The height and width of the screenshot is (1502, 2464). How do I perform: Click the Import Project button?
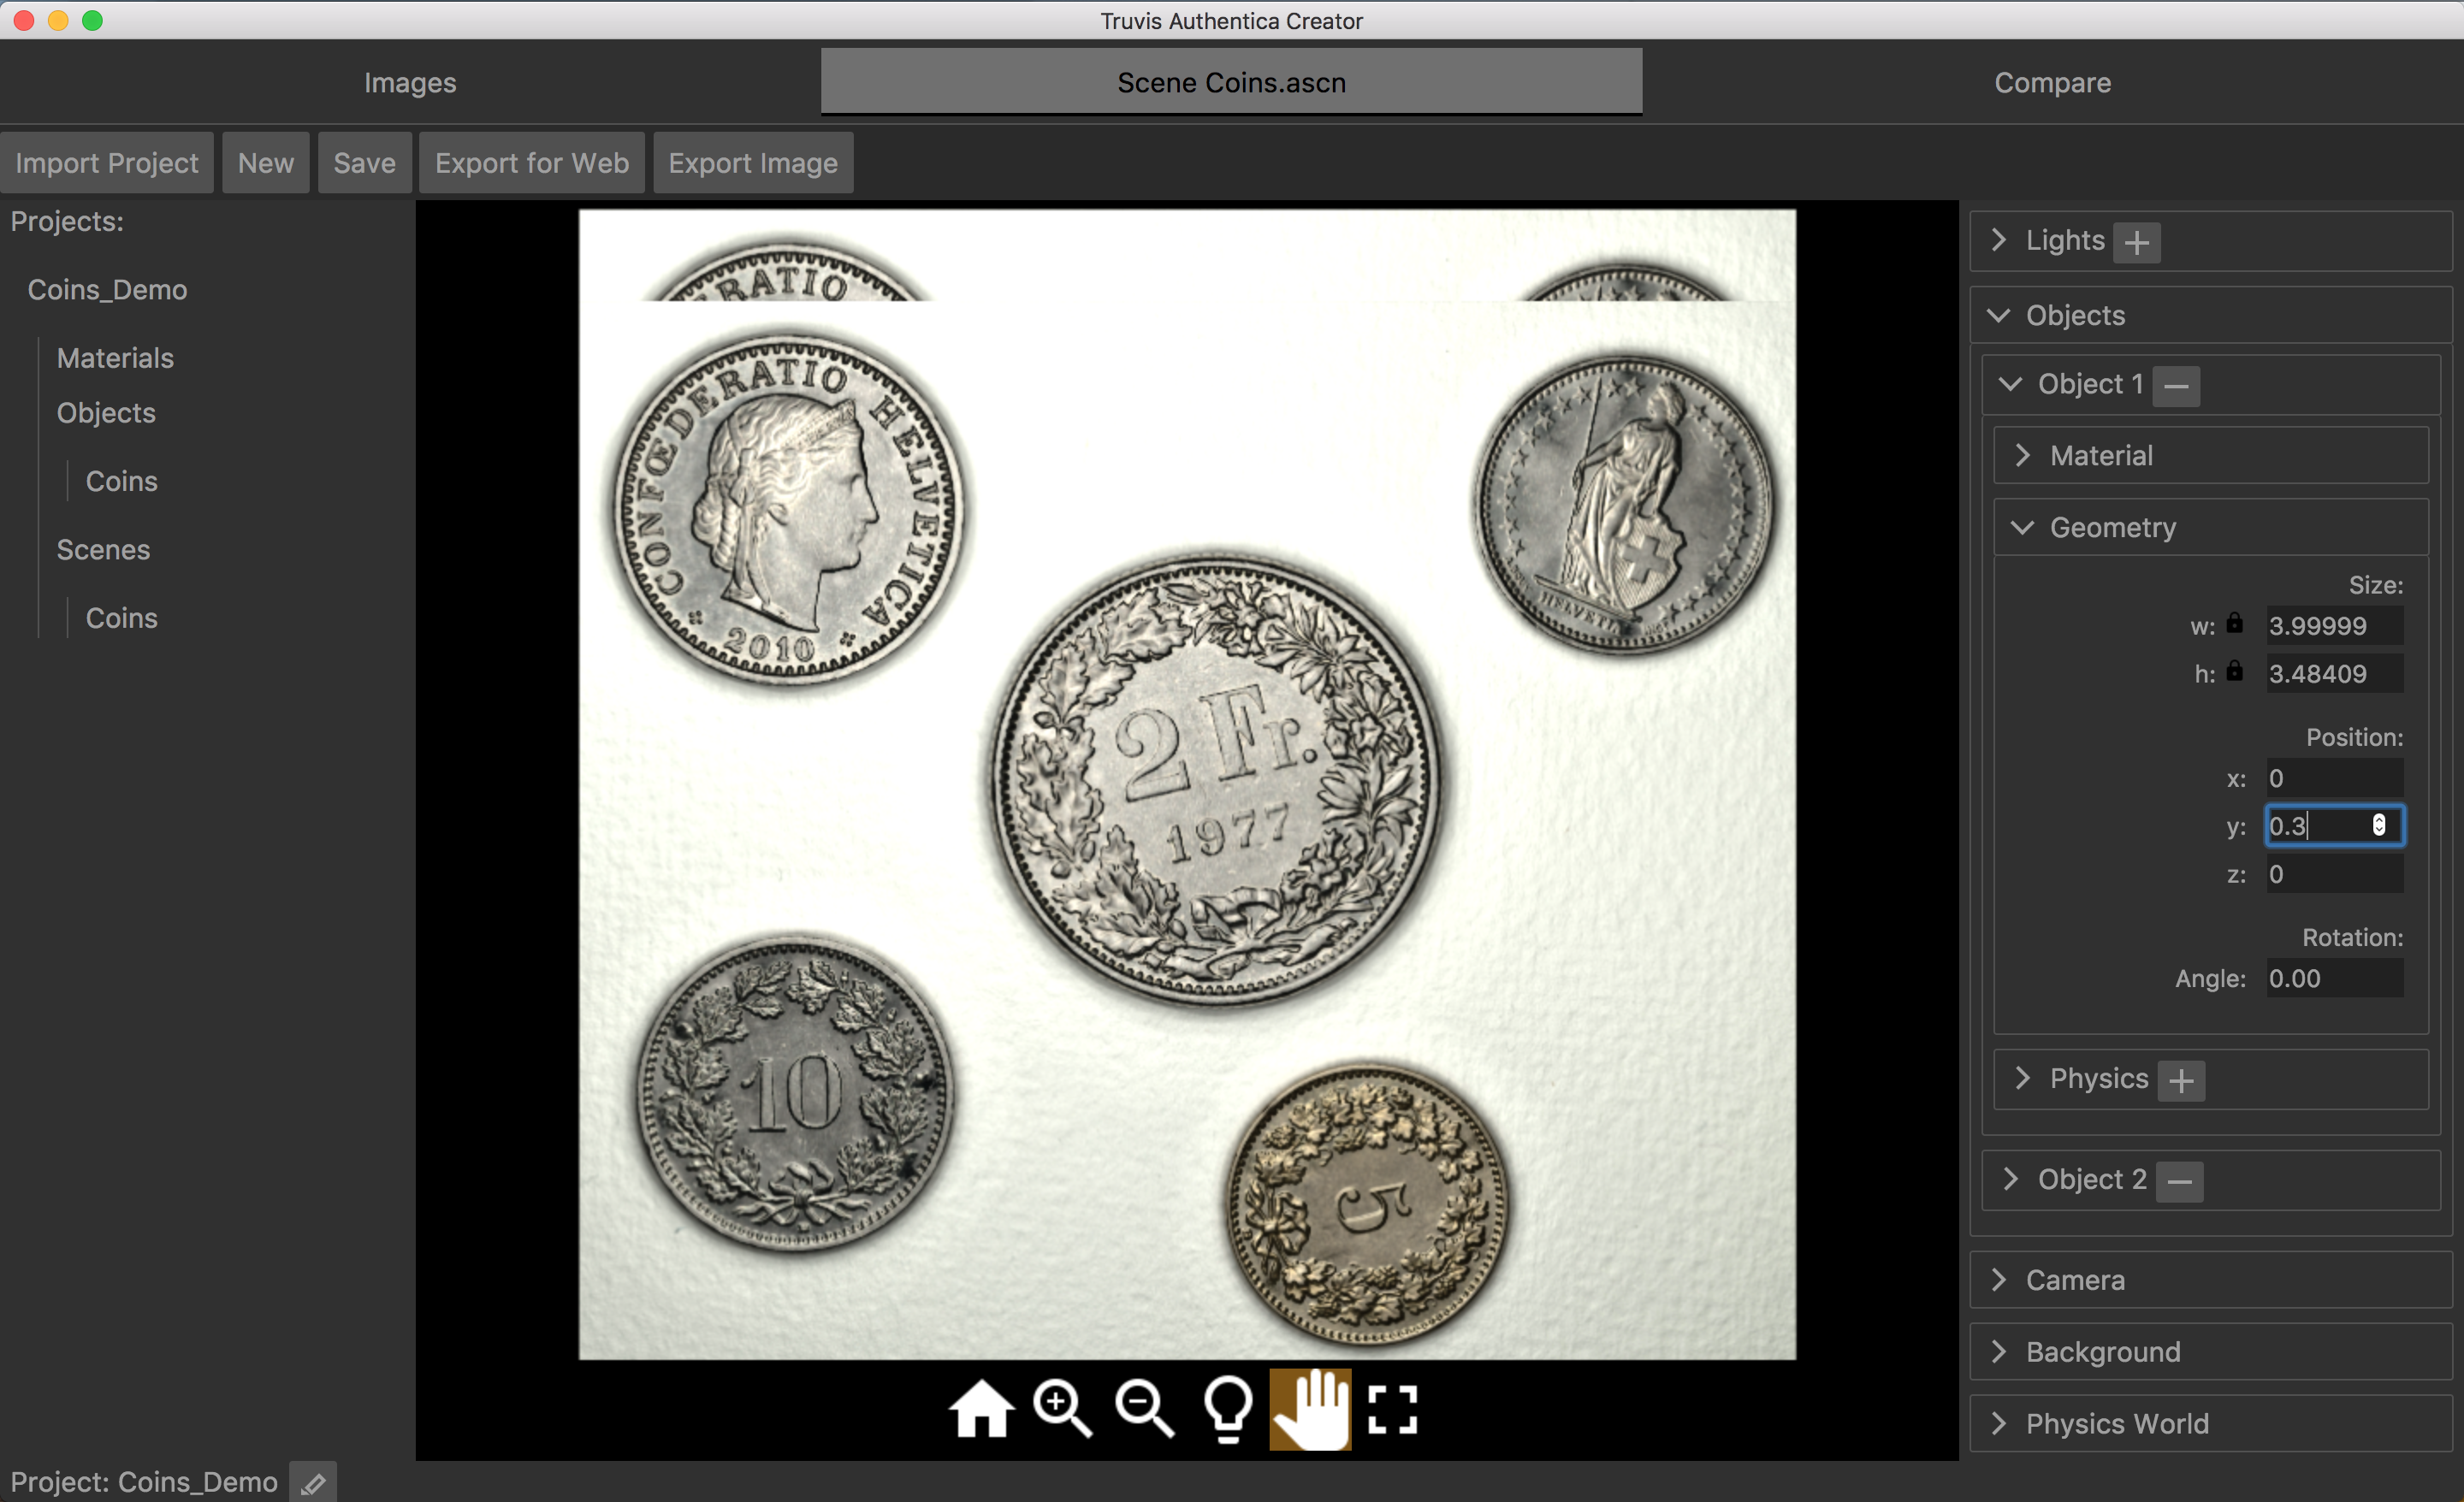[107, 163]
